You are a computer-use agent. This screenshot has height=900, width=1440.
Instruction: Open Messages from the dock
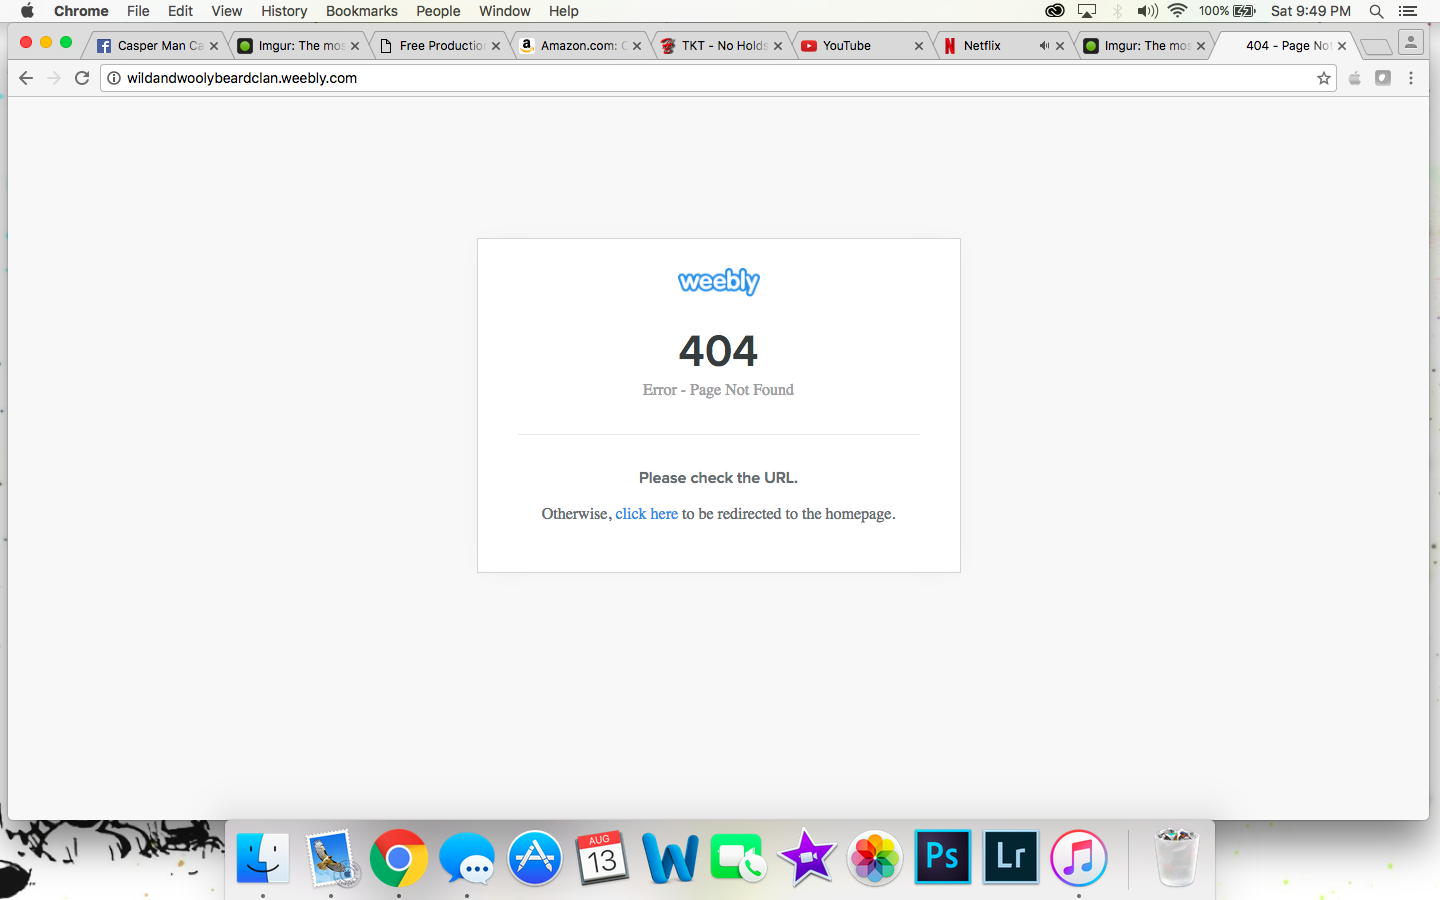pos(467,858)
